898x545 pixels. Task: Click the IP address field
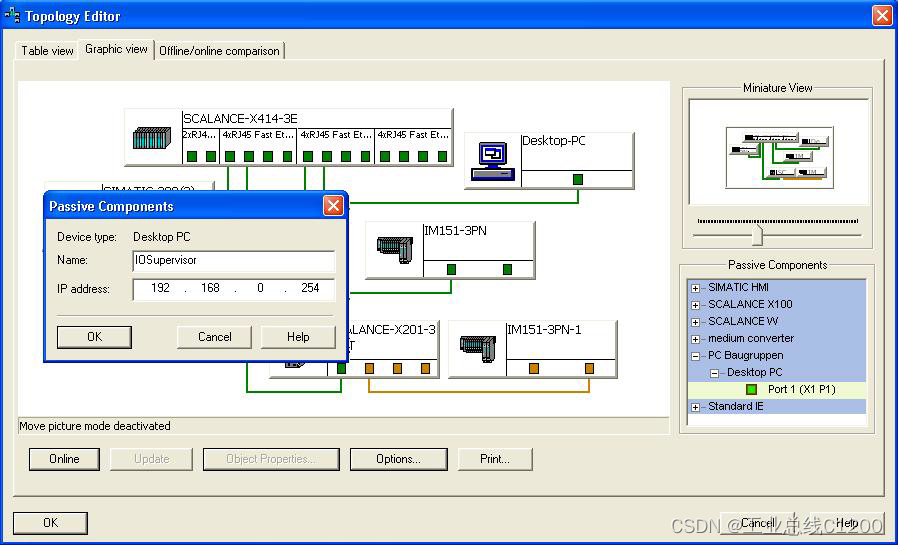click(x=234, y=289)
